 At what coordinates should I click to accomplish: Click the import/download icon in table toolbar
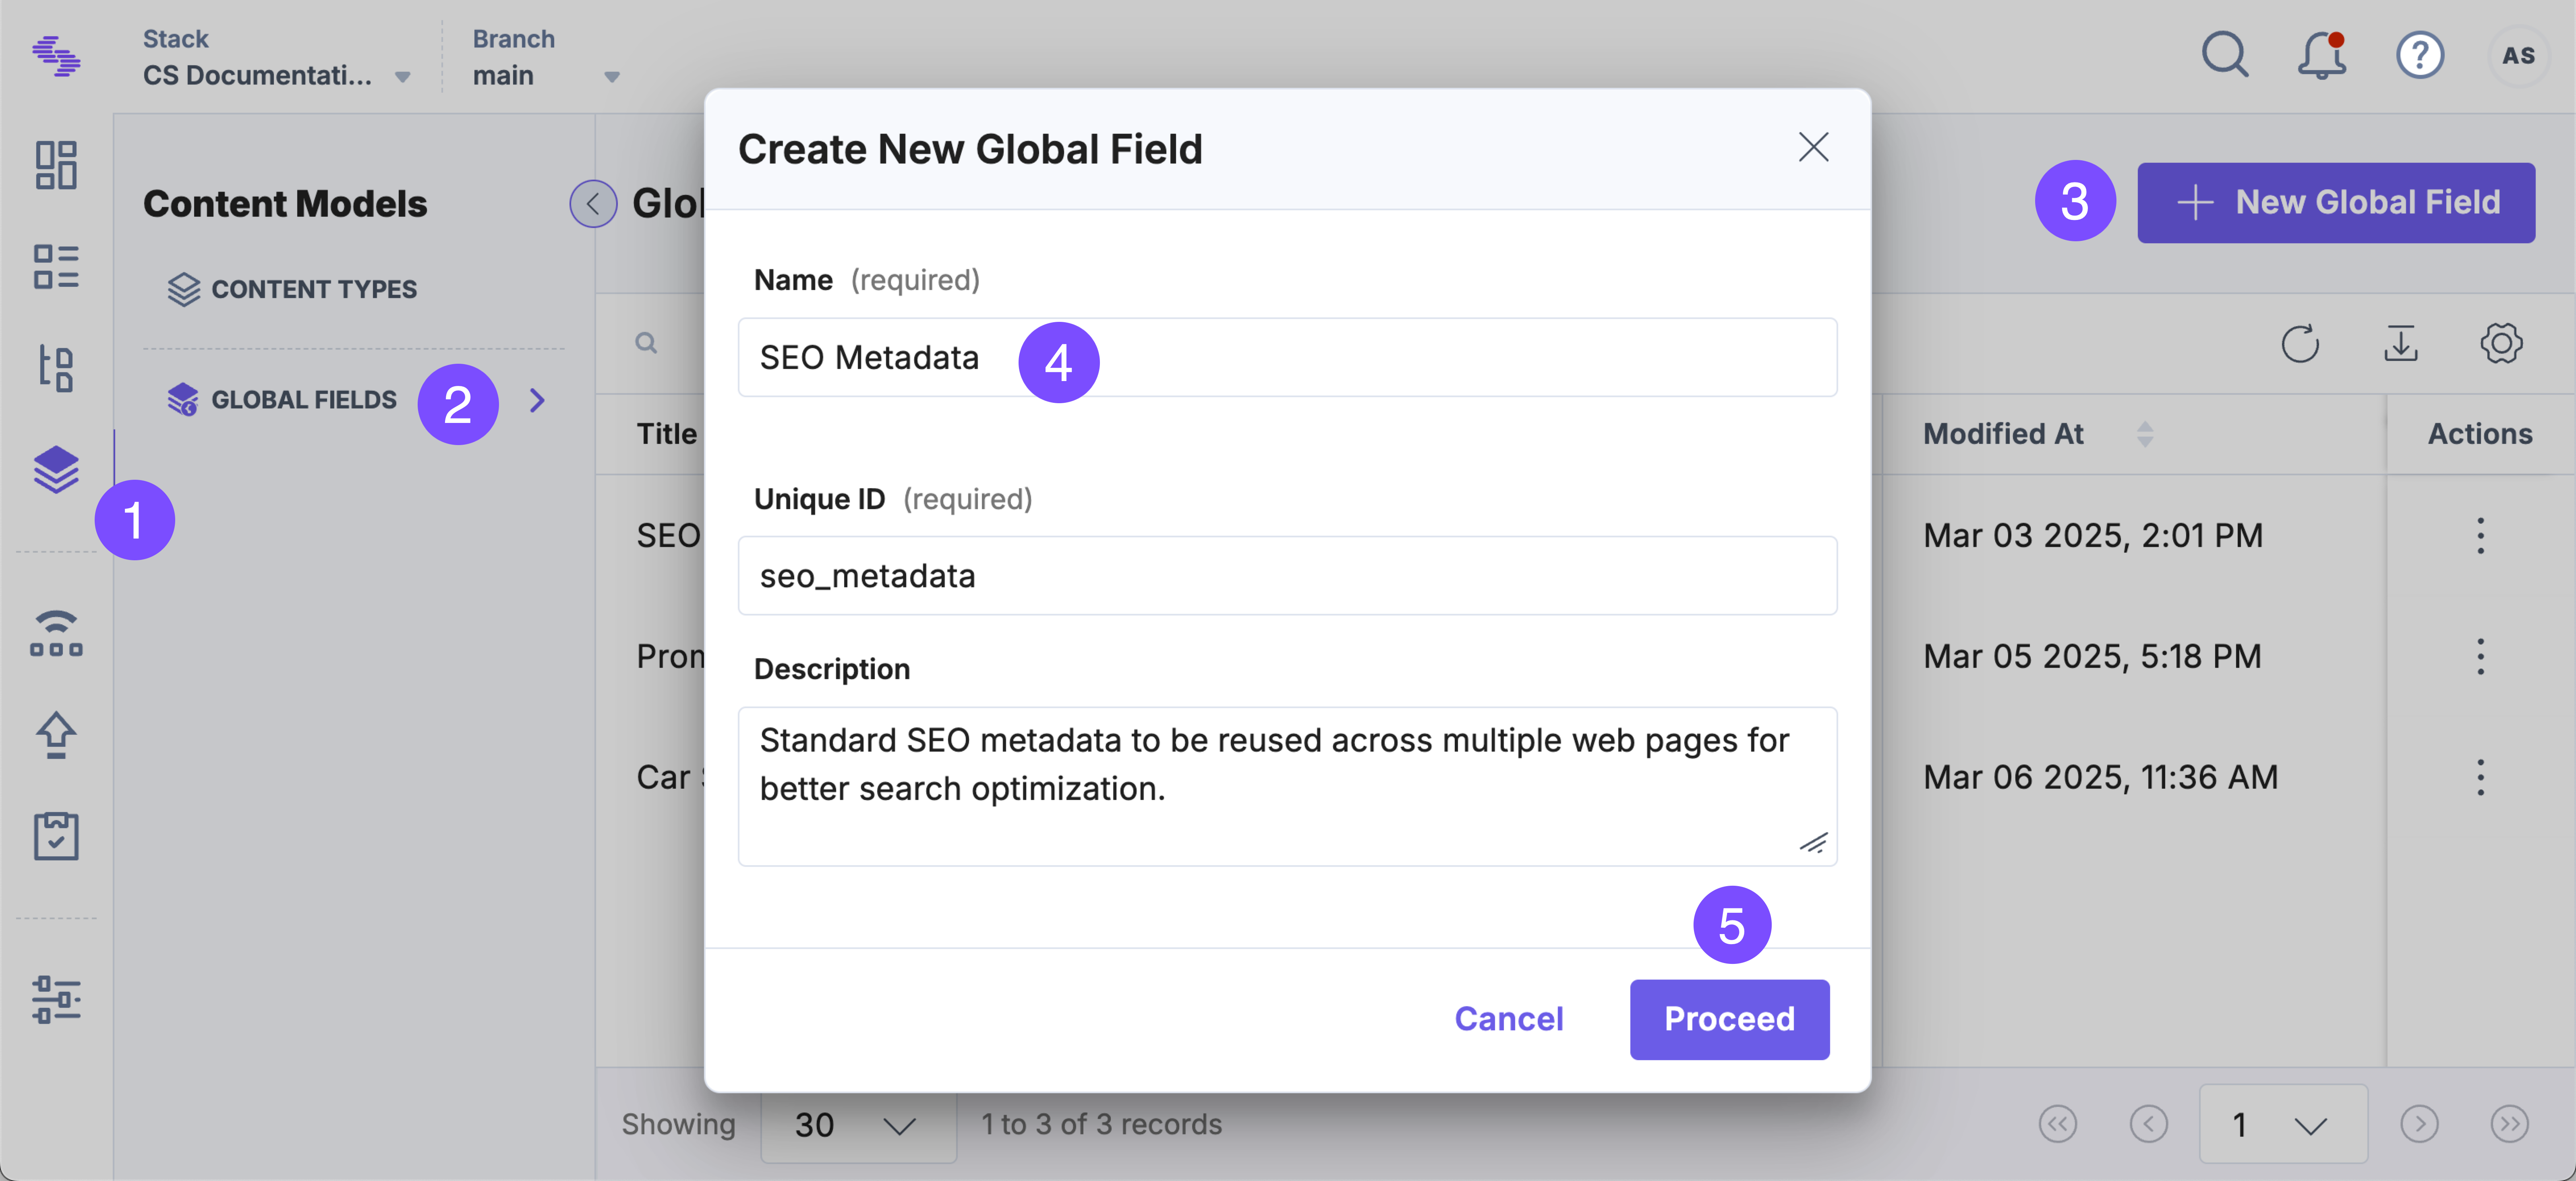click(2401, 344)
